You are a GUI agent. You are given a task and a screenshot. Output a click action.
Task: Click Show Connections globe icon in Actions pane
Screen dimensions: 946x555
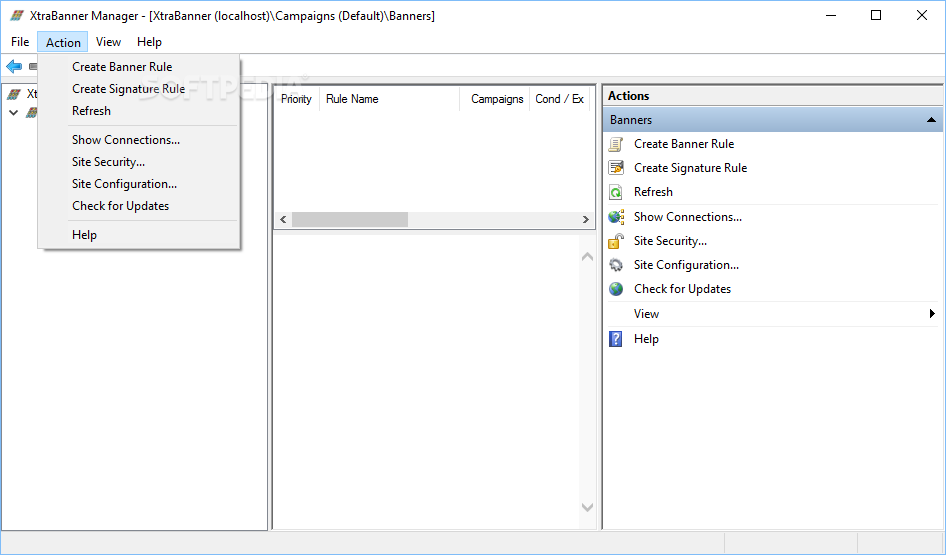click(x=615, y=217)
